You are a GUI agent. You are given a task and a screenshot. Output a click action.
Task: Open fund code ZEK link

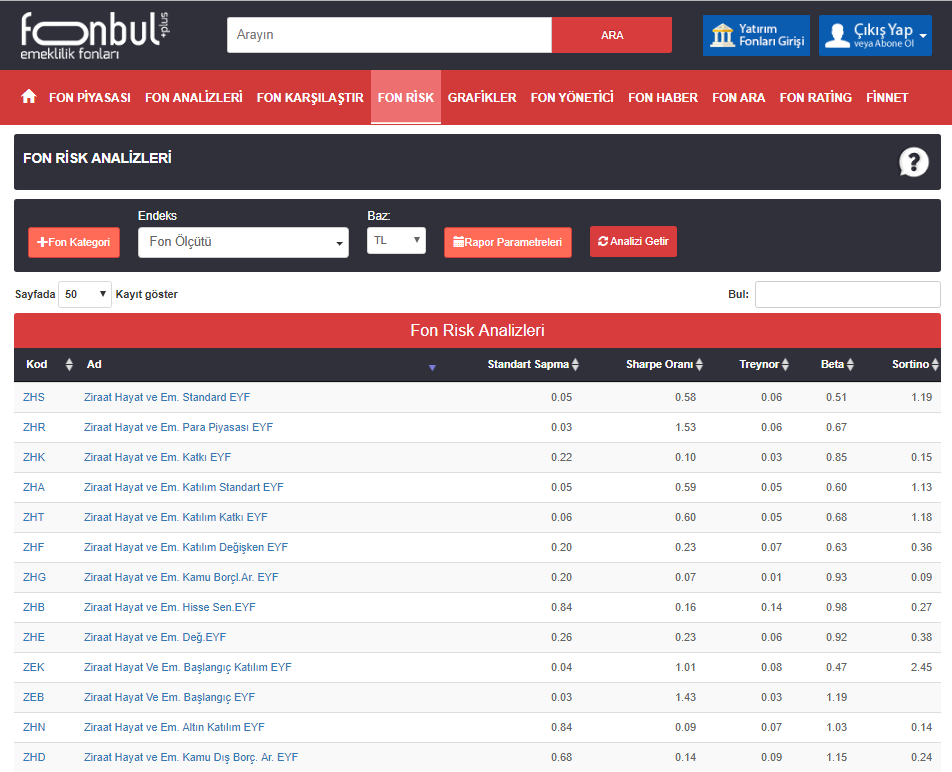coord(33,667)
